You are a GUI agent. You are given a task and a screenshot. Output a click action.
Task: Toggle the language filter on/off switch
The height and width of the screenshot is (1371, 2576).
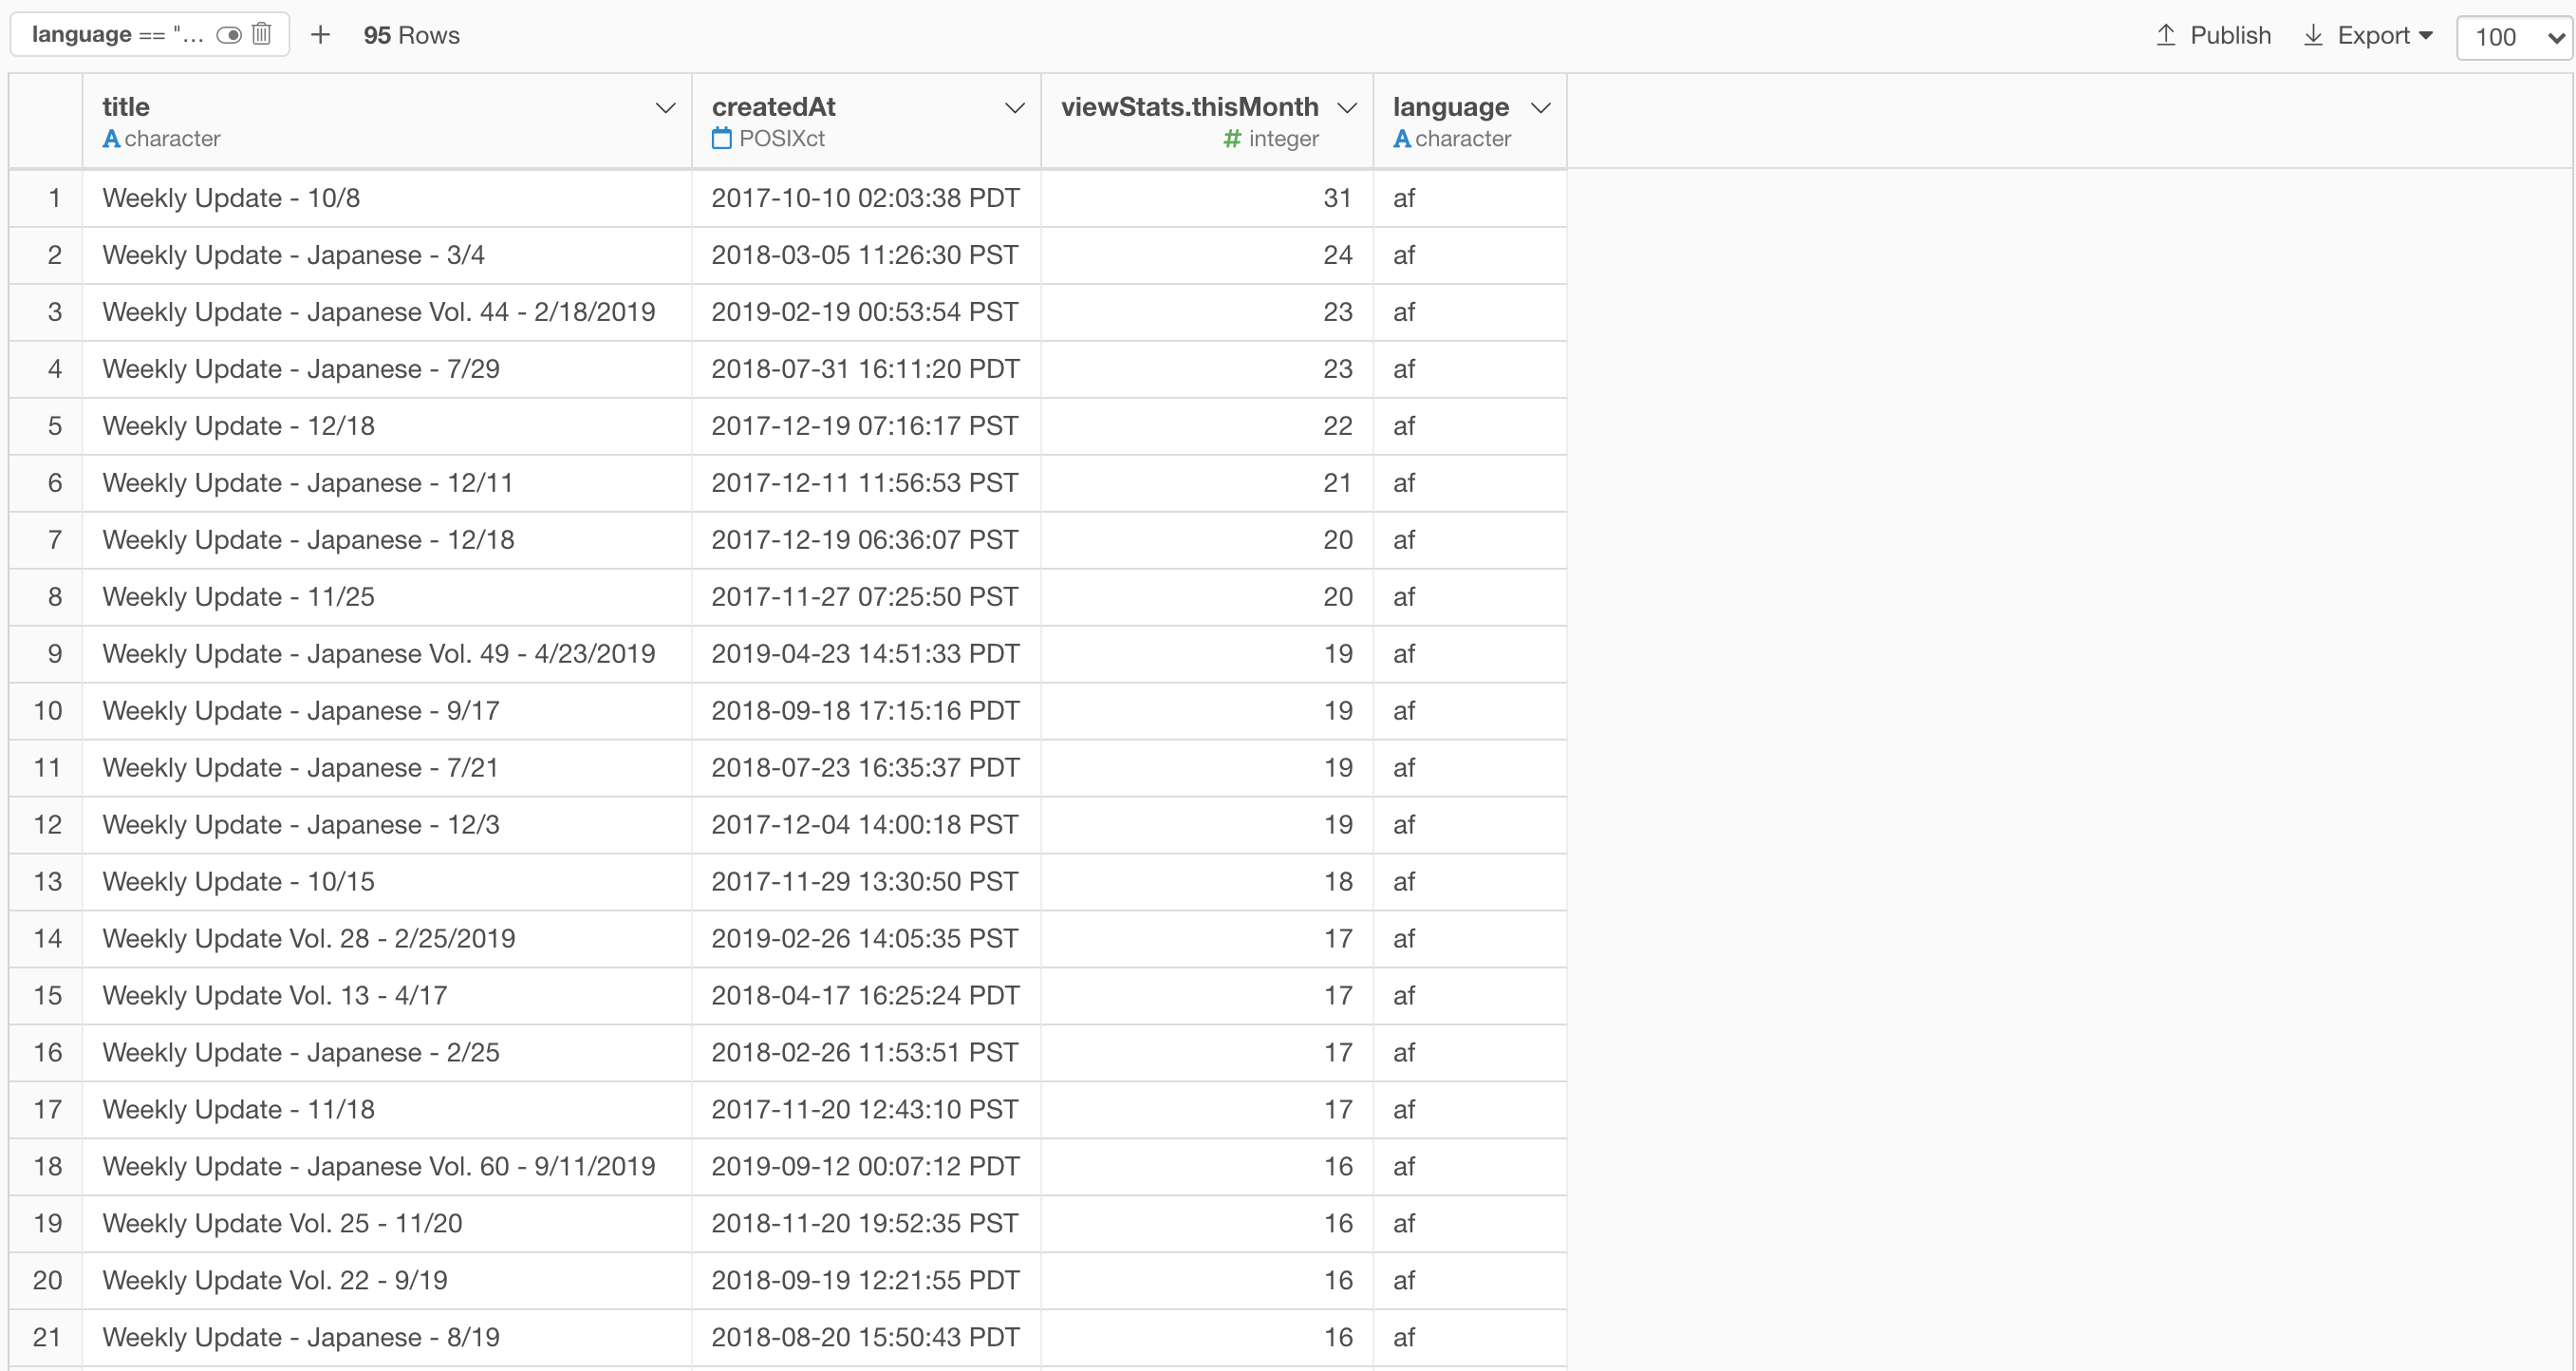coord(229,35)
